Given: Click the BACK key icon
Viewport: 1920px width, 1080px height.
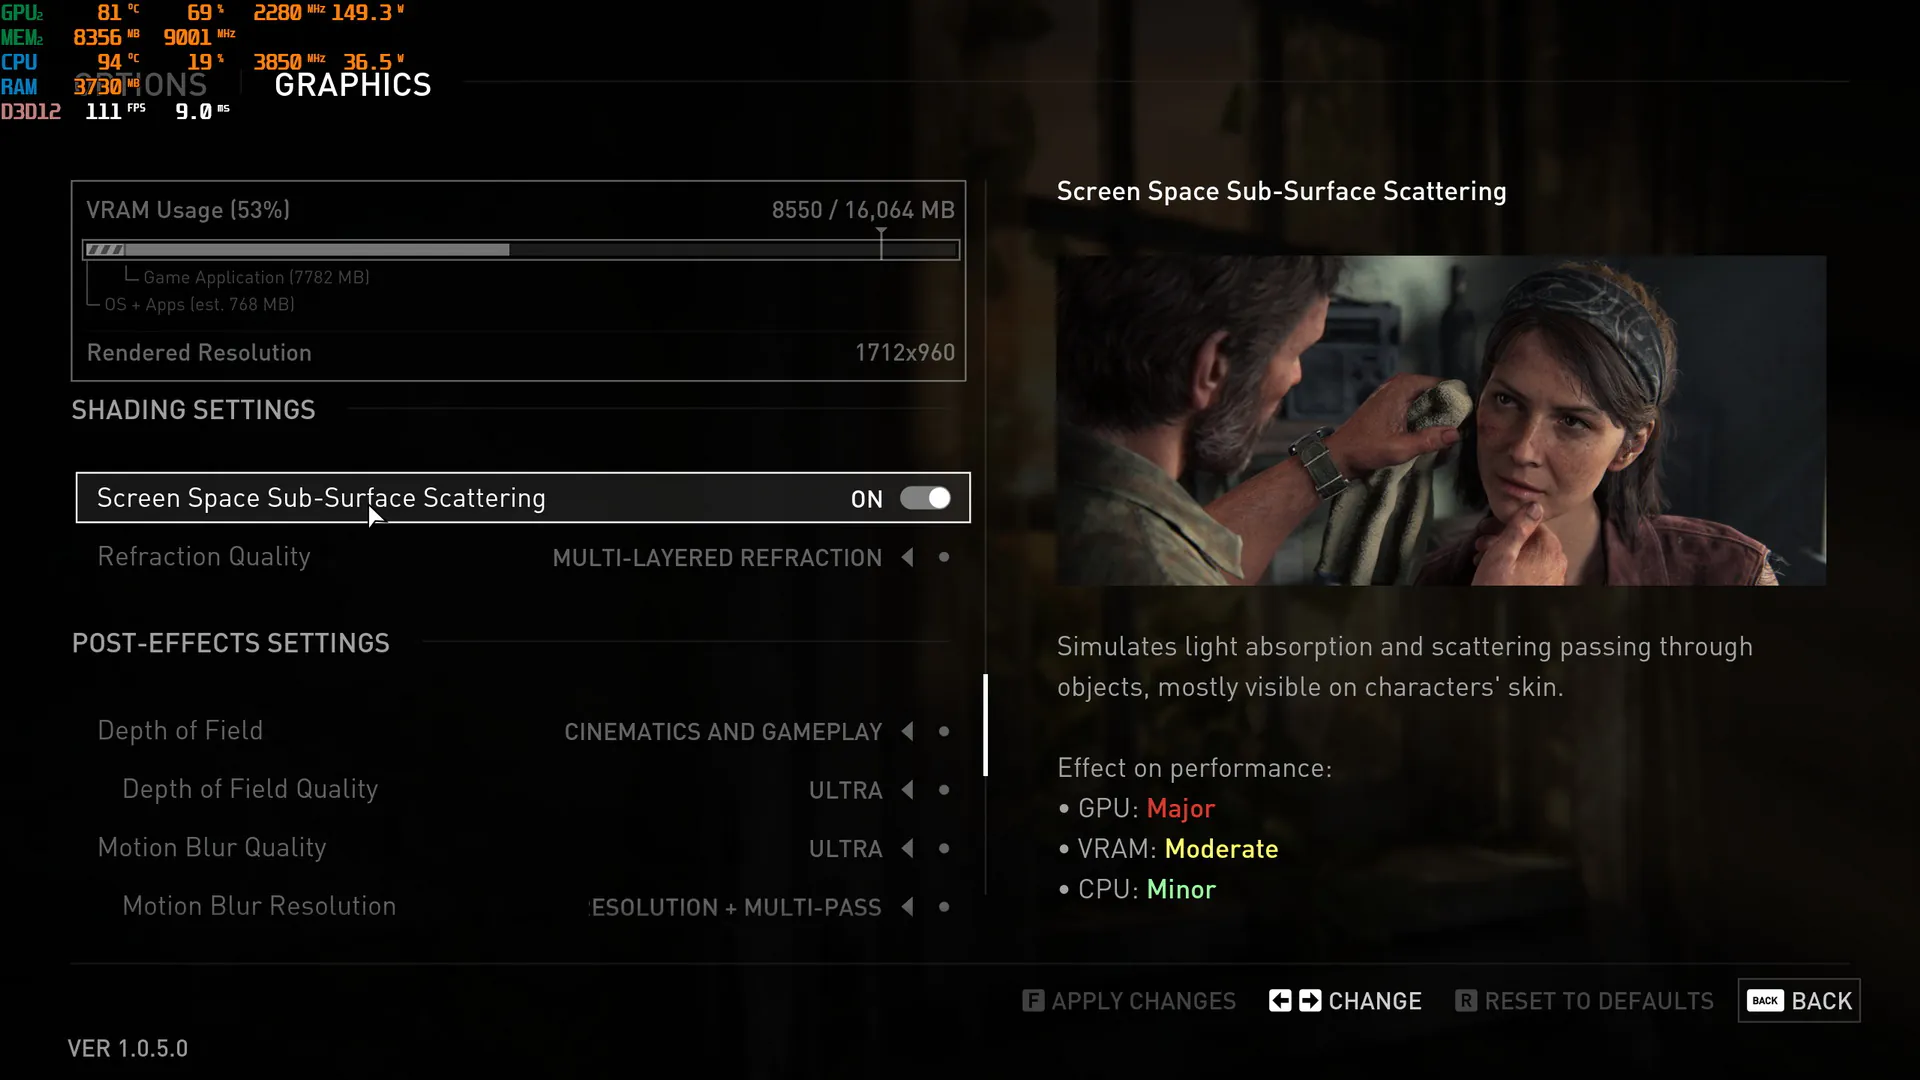Looking at the screenshot, I should point(1765,1001).
